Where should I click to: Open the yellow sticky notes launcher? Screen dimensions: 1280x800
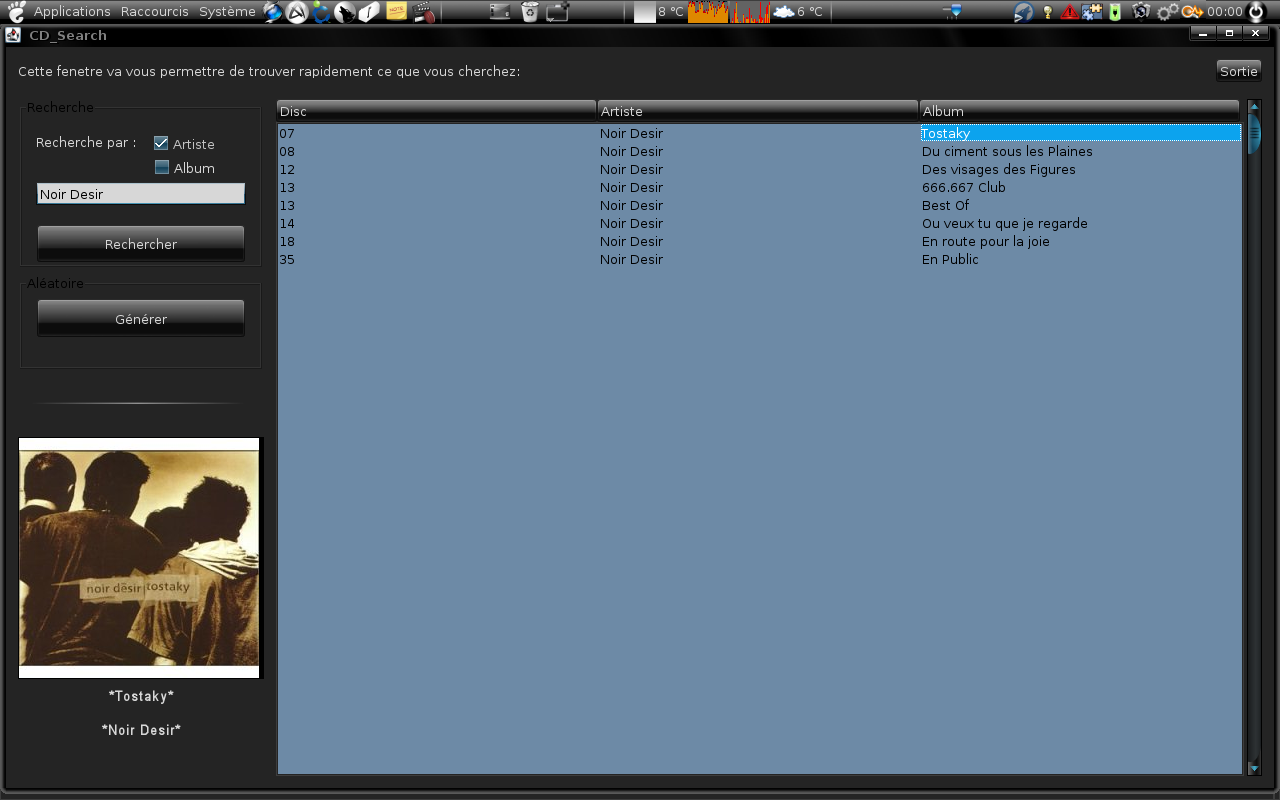tap(396, 12)
